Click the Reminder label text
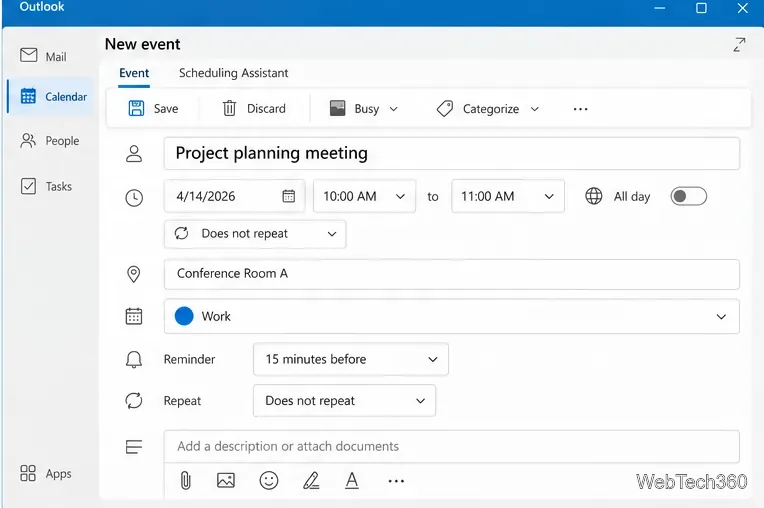Viewport: 764px width, 508px height. point(189,359)
